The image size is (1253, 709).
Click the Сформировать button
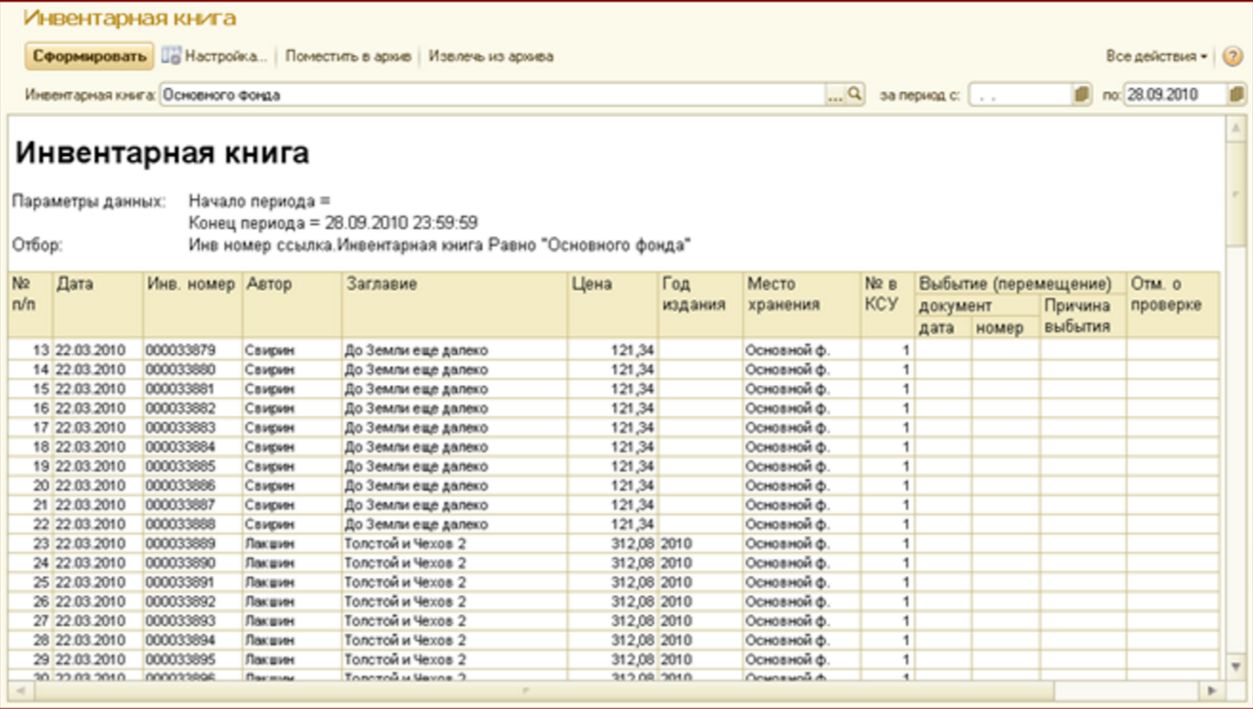[x=89, y=57]
